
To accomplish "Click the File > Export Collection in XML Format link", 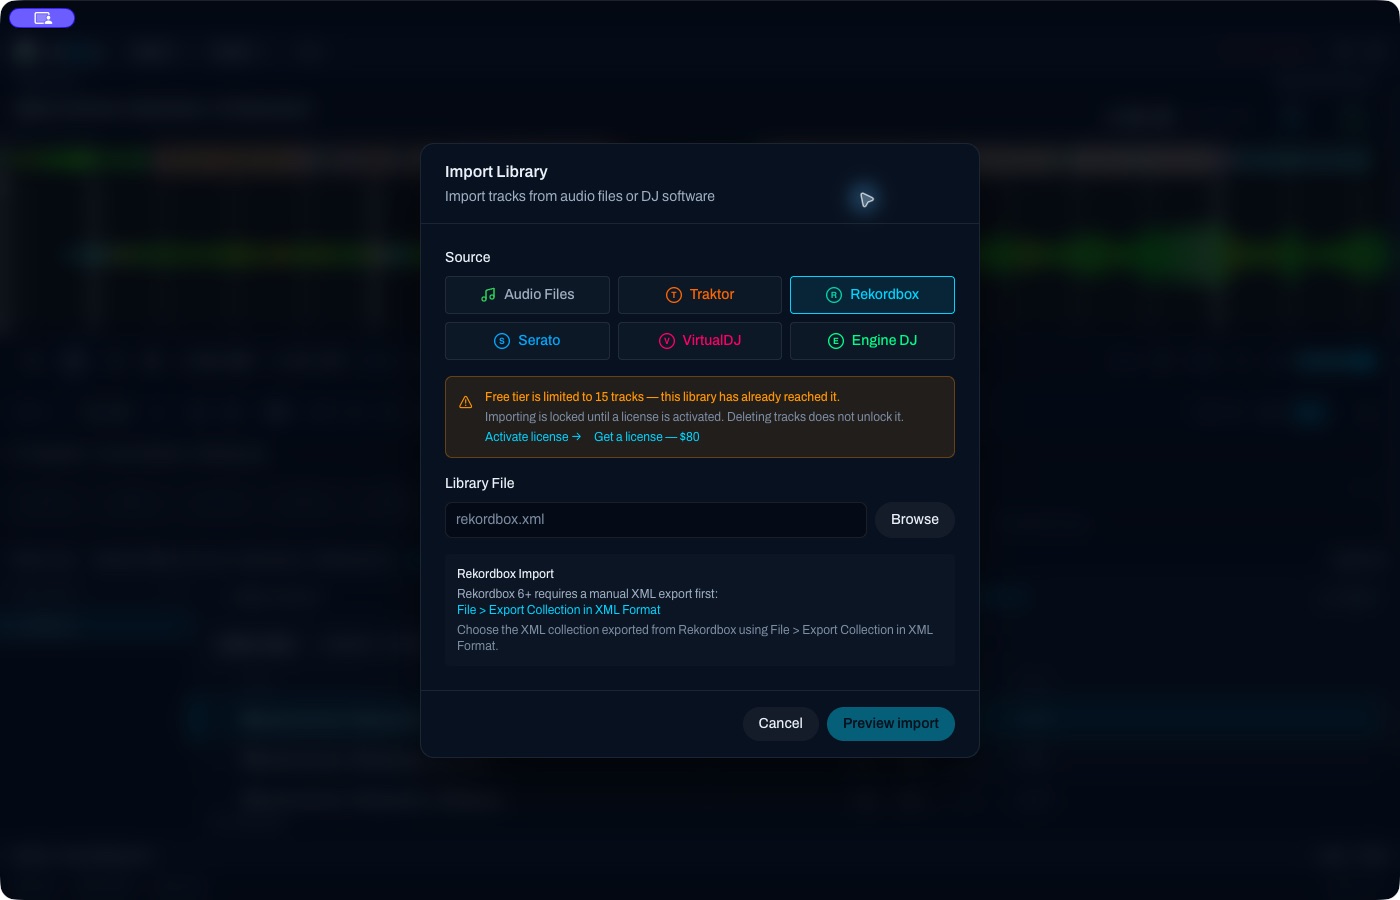I will pos(559,610).
